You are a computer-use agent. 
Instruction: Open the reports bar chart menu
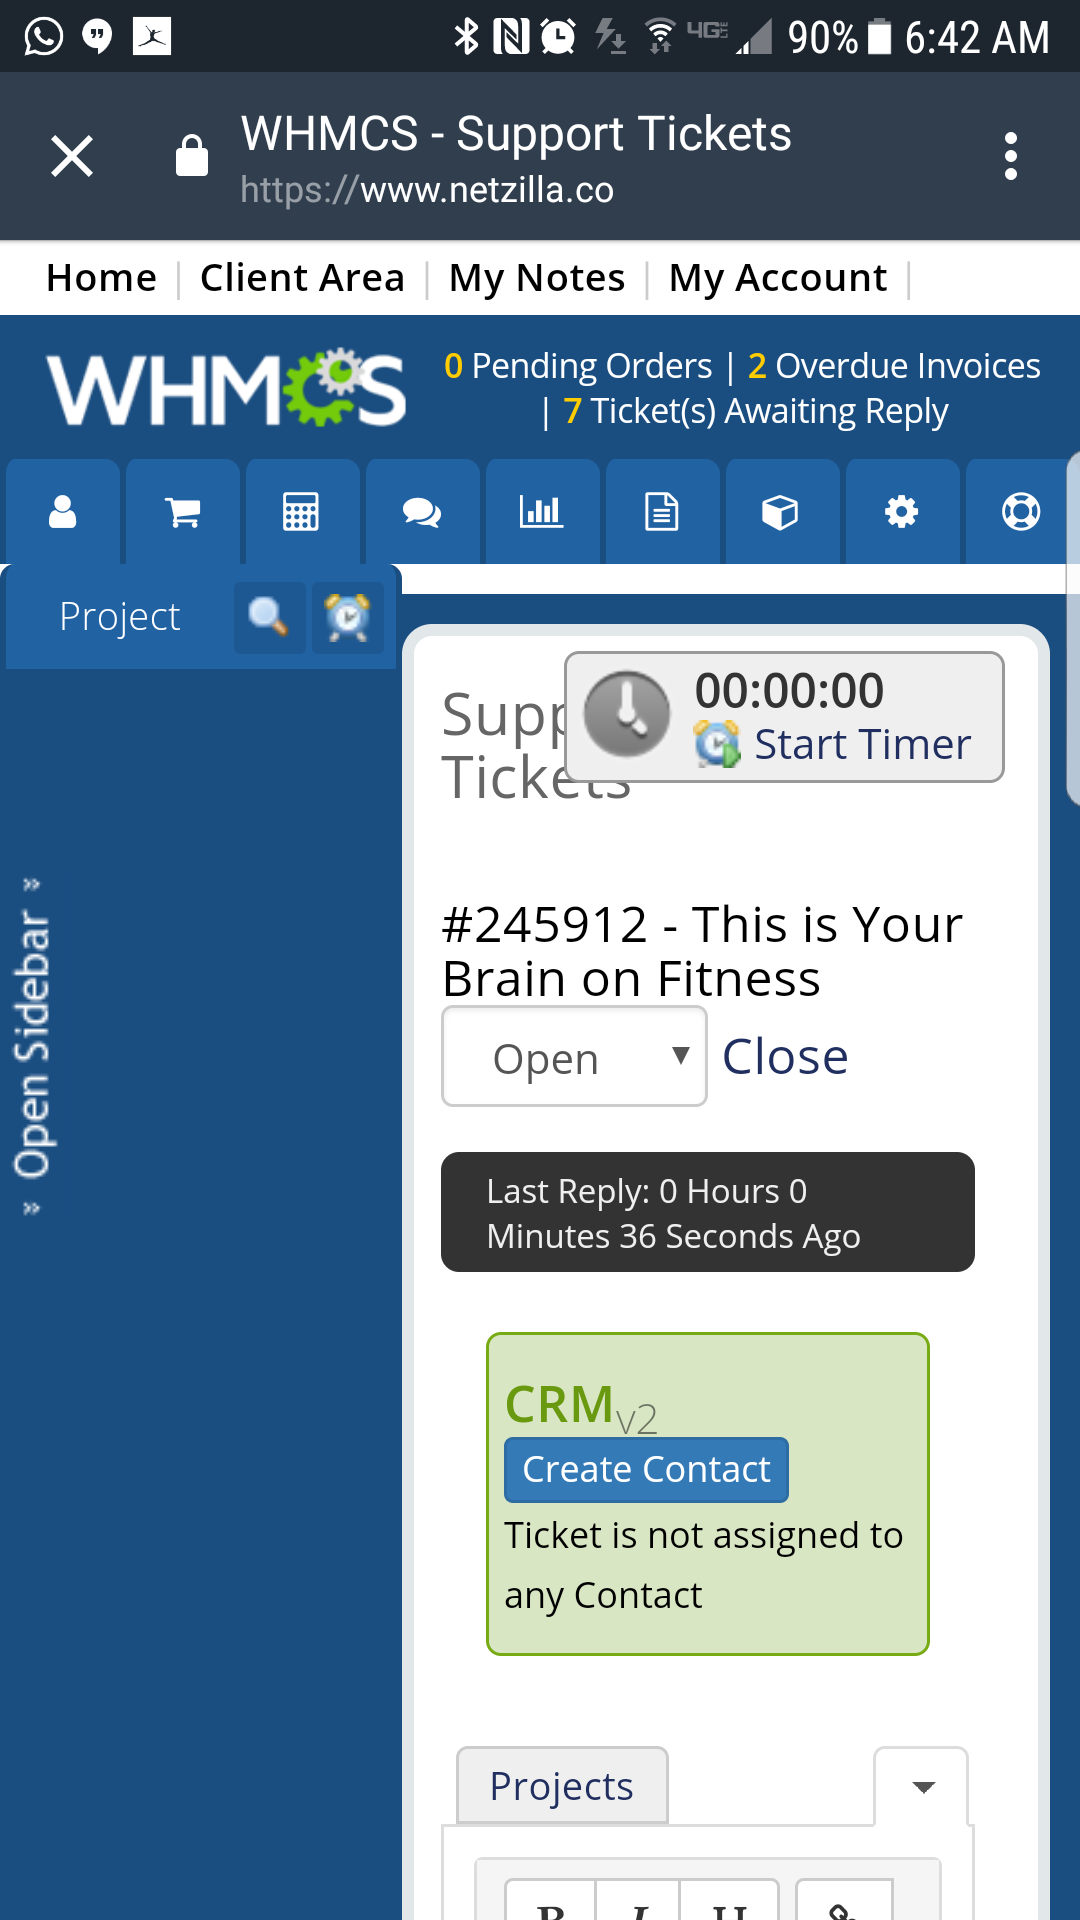[541, 512]
